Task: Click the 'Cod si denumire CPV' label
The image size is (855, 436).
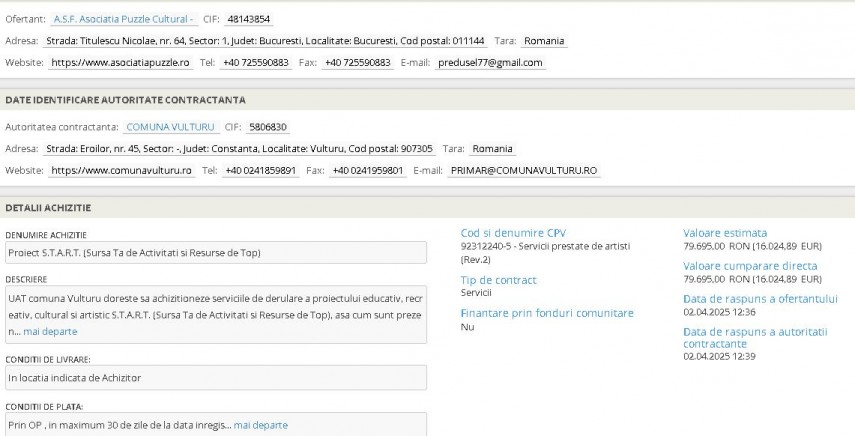Action: pos(513,233)
